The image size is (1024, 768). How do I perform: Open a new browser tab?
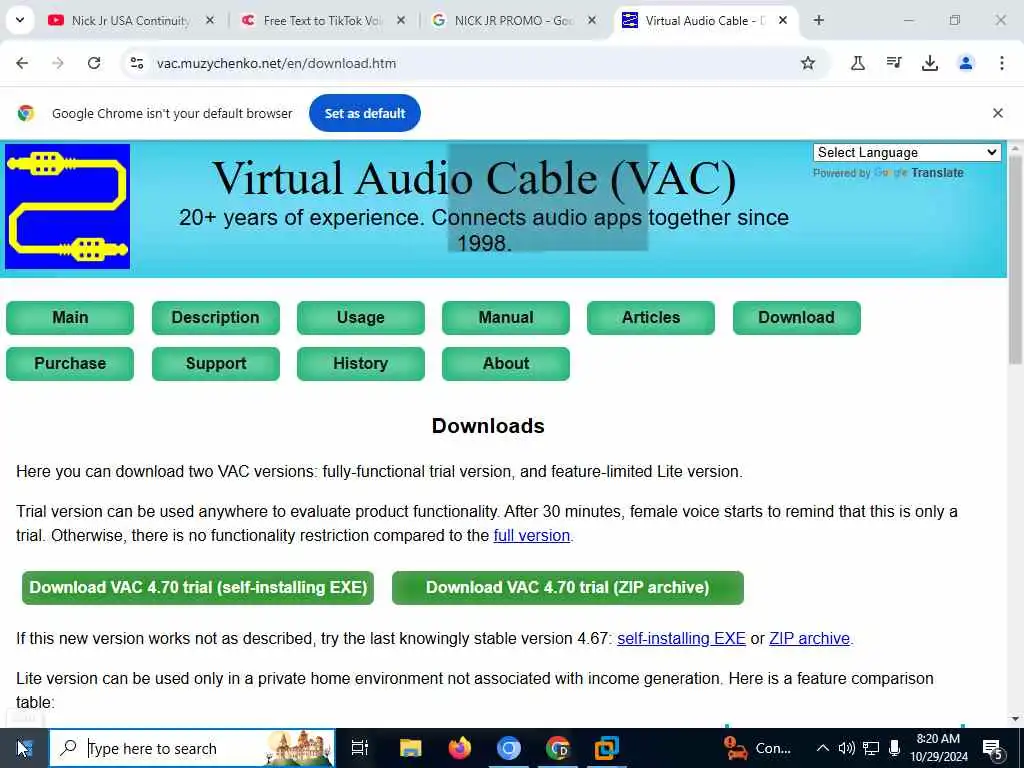click(819, 20)
